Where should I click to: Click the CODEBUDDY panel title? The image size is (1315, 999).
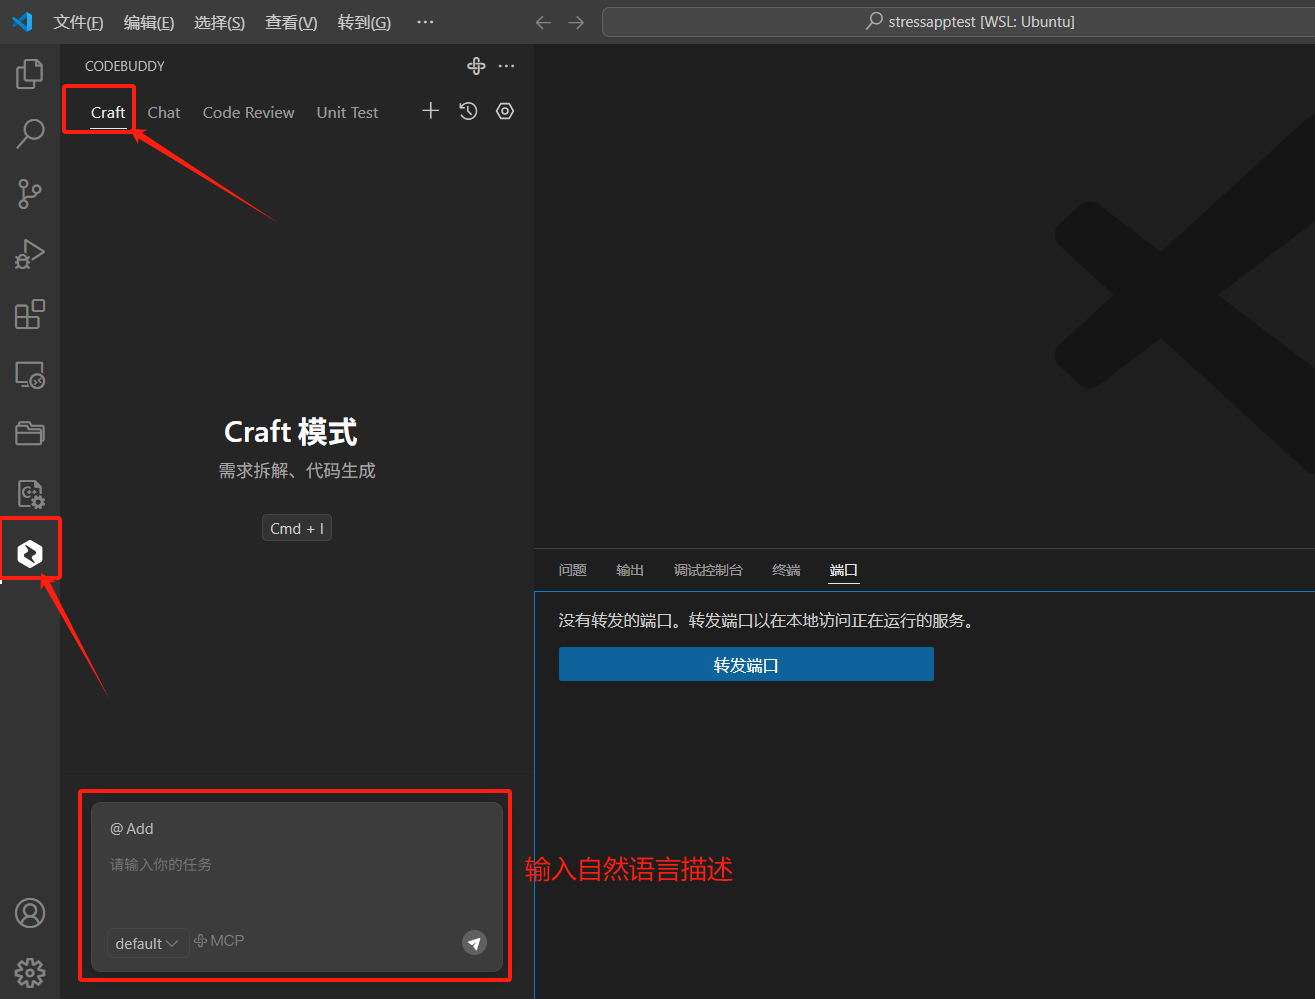click(x=125, y=66)
